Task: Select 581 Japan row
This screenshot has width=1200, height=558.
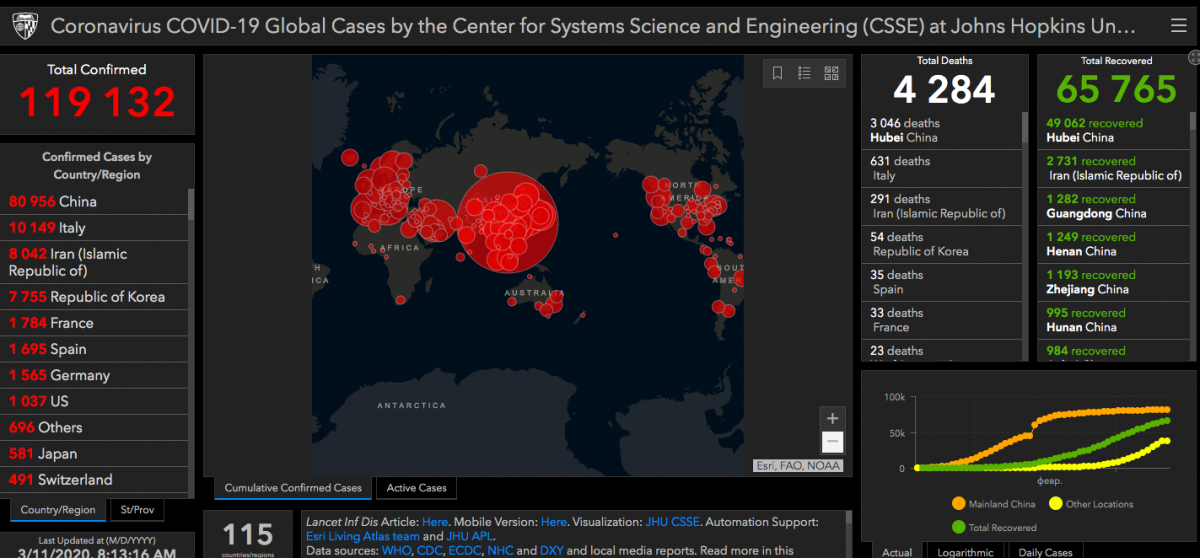Action: (x=95, y=453)
